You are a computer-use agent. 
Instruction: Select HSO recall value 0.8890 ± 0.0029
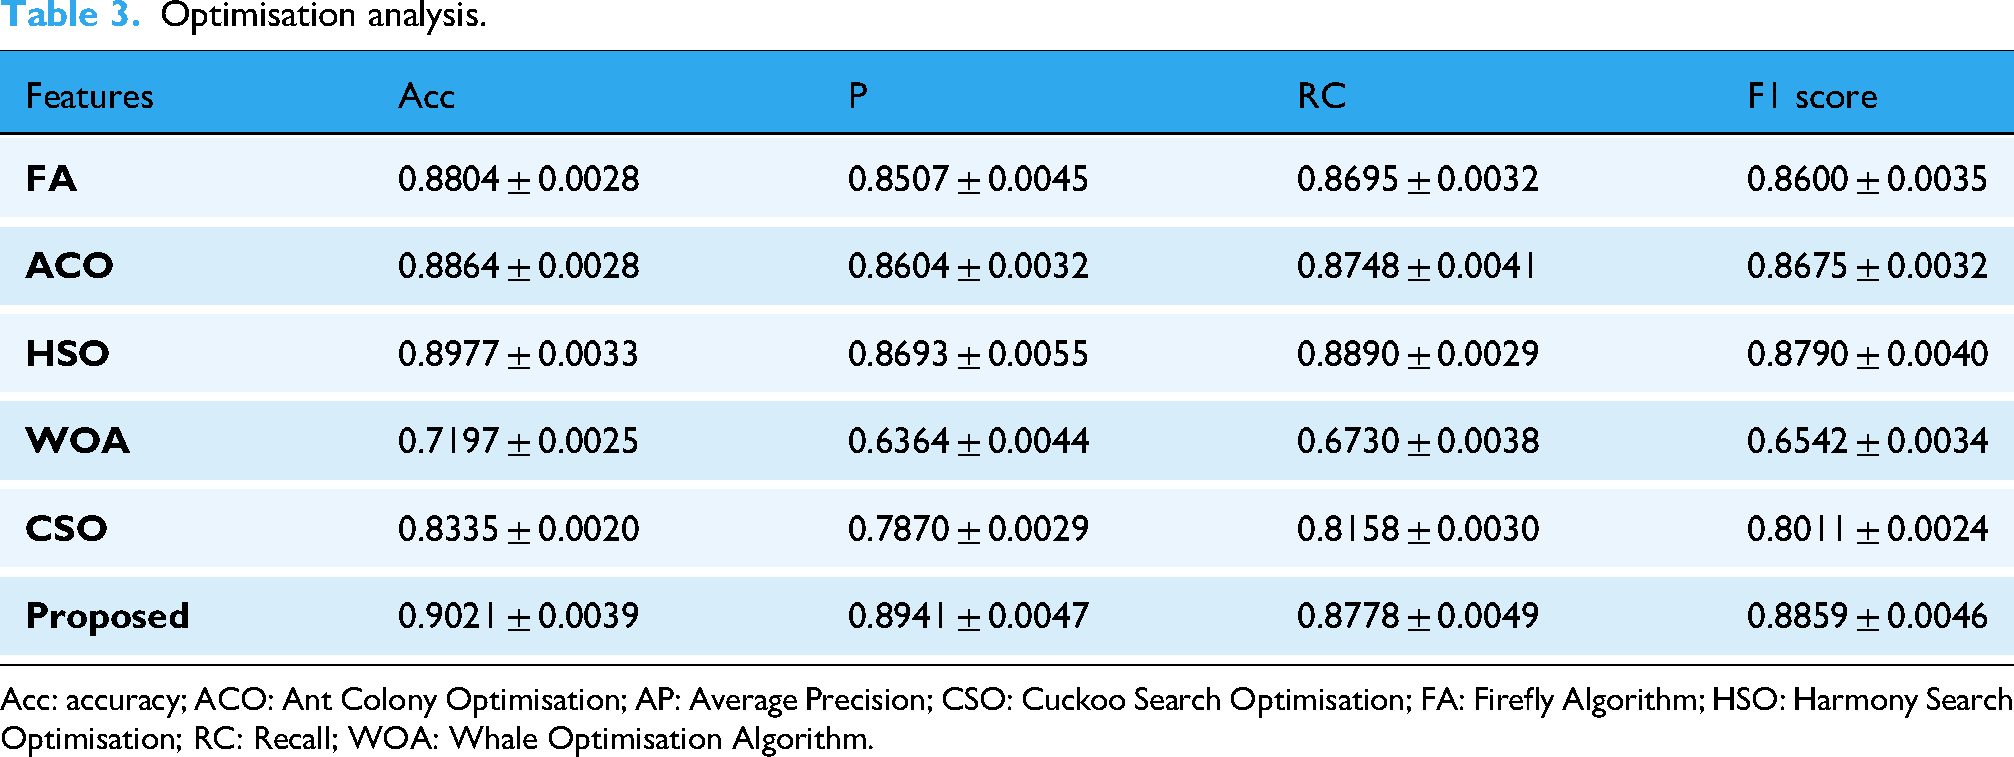point(1418,353)
